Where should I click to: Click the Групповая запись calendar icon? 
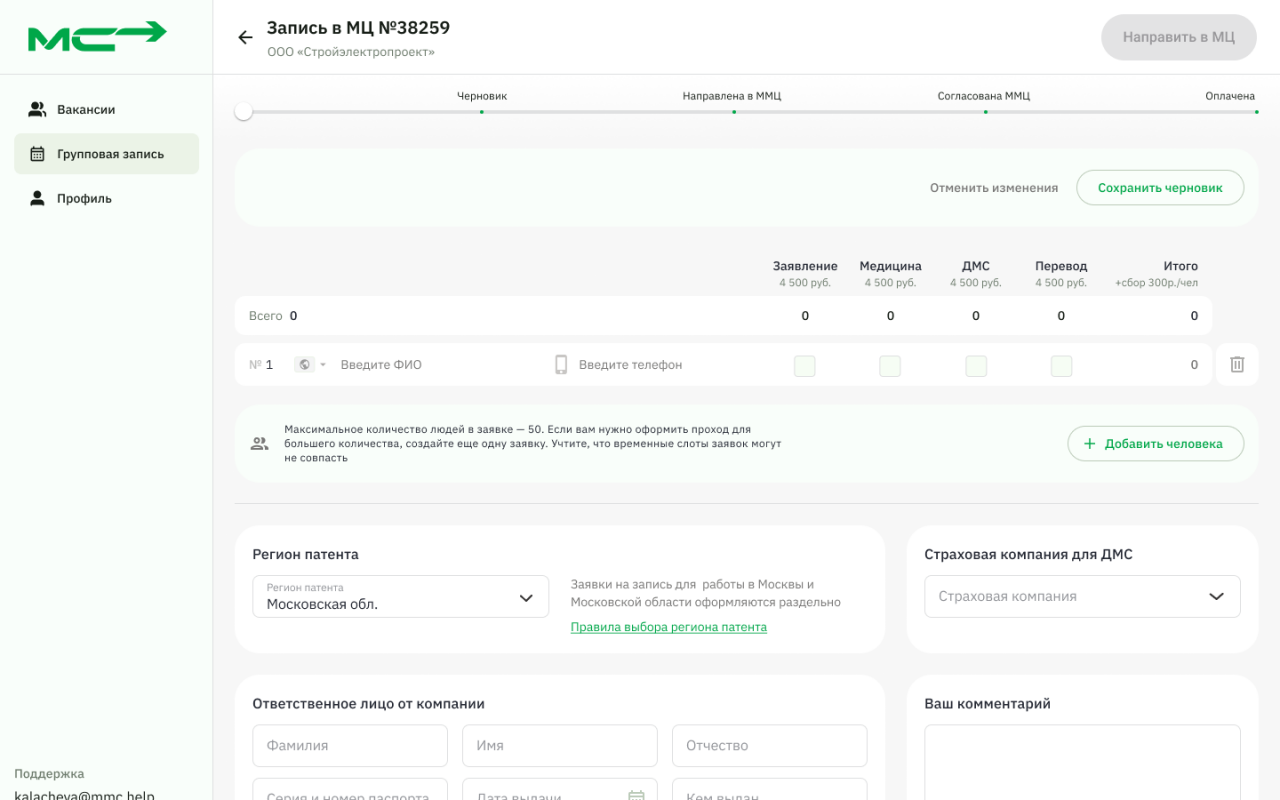pyautogui.click(x=37, y=154)
